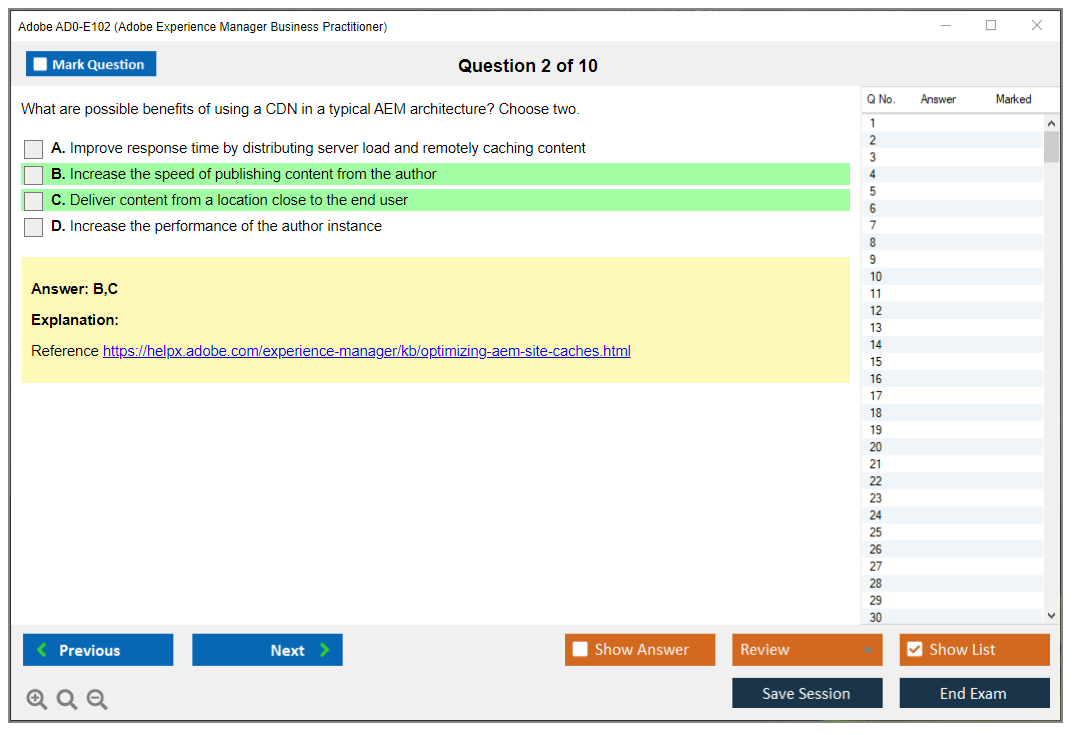This screenshot has height=735, width=1075.
Task: Click Save Session button
Action: [807, 693]
